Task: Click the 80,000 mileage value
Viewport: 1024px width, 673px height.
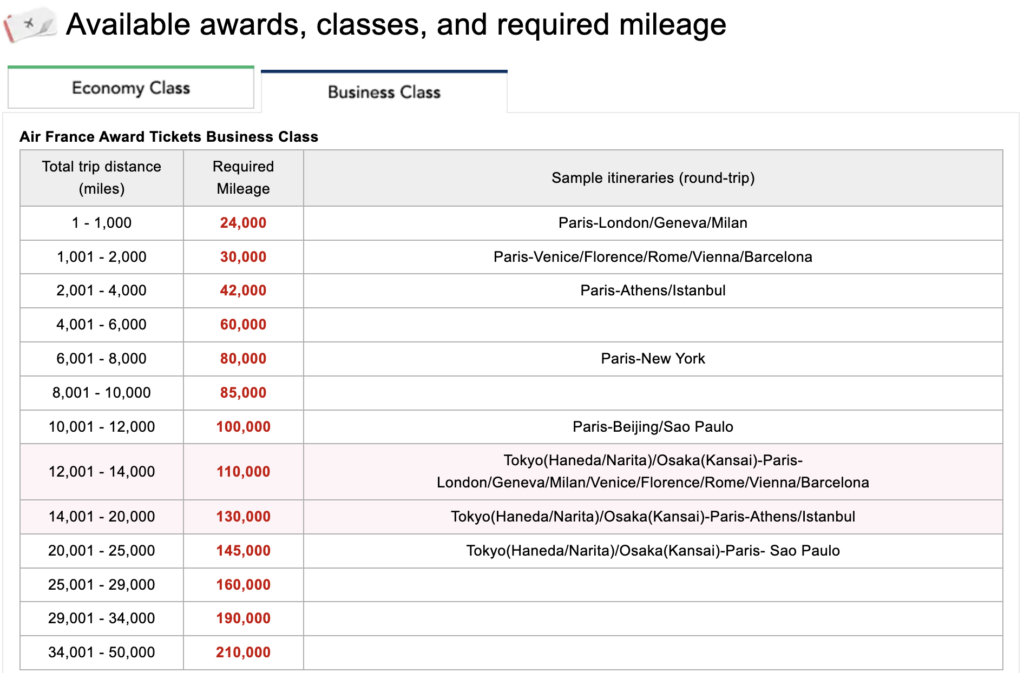Action: (243, 358)
